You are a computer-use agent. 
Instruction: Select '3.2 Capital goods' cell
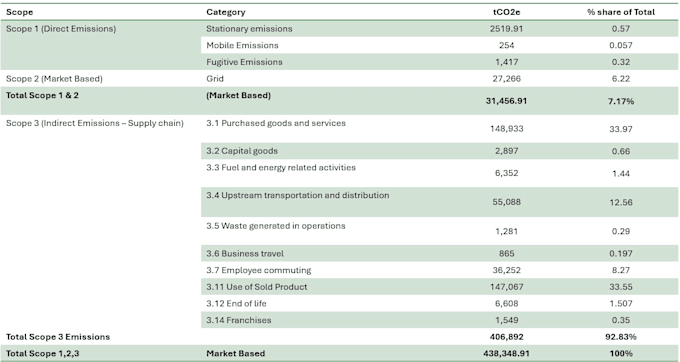tap(242, 151)
